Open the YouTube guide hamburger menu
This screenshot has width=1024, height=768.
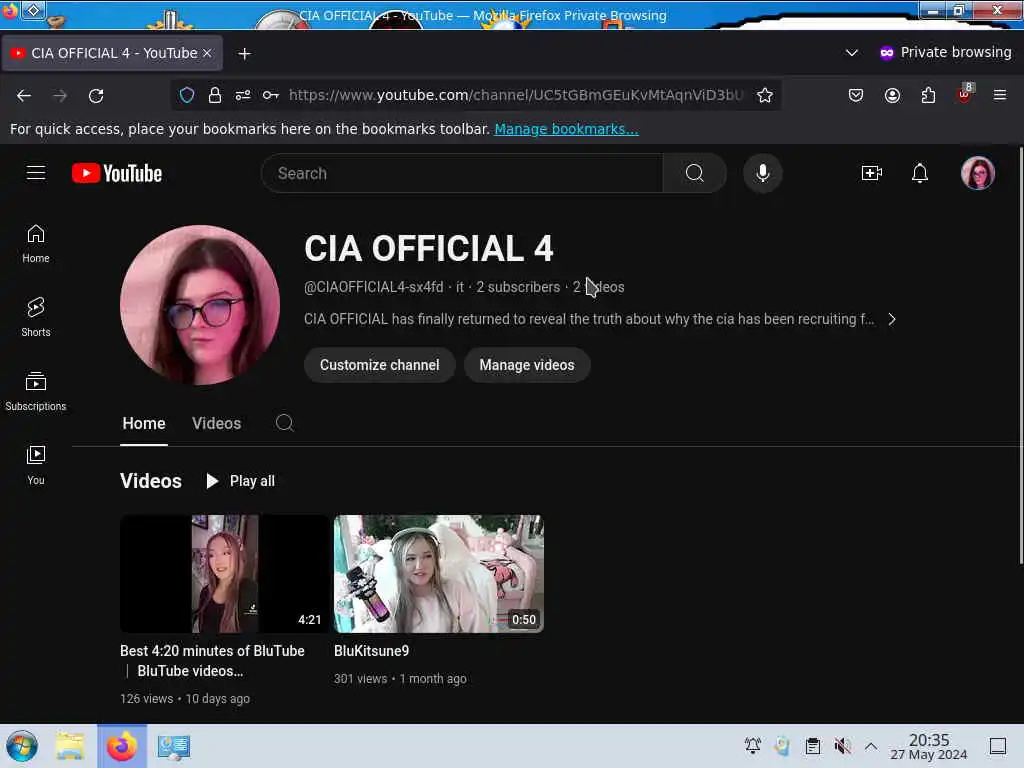click(36, 173)
